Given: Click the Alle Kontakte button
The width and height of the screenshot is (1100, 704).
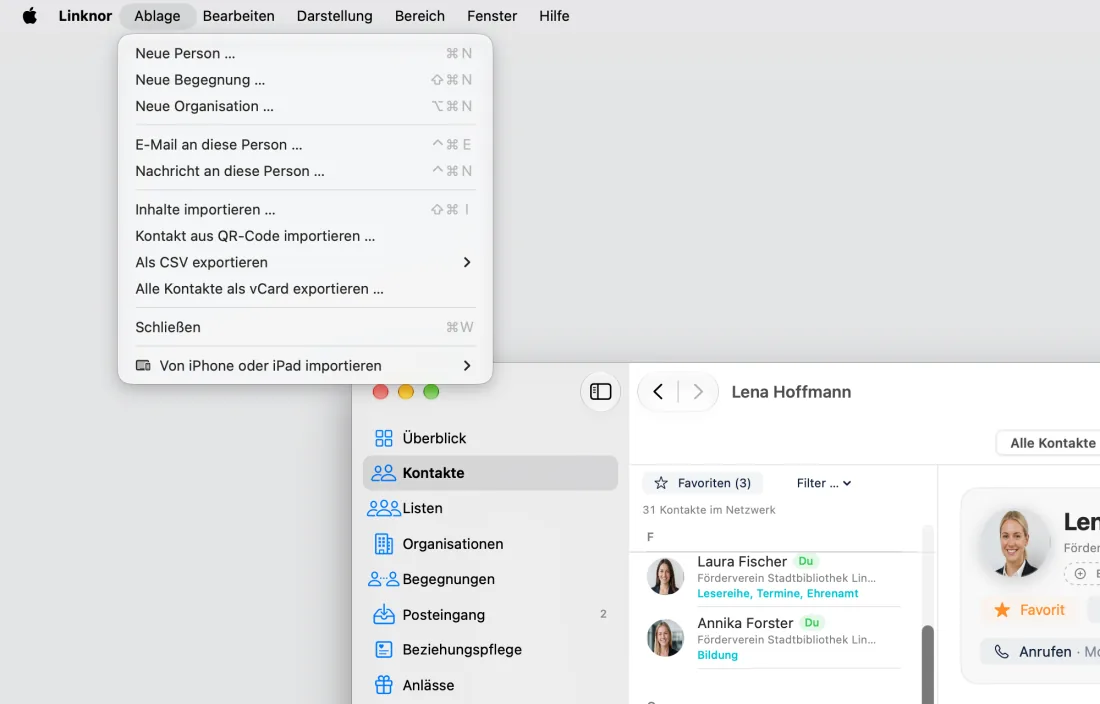Looking at the screenshot, I should coord(1050,443).
